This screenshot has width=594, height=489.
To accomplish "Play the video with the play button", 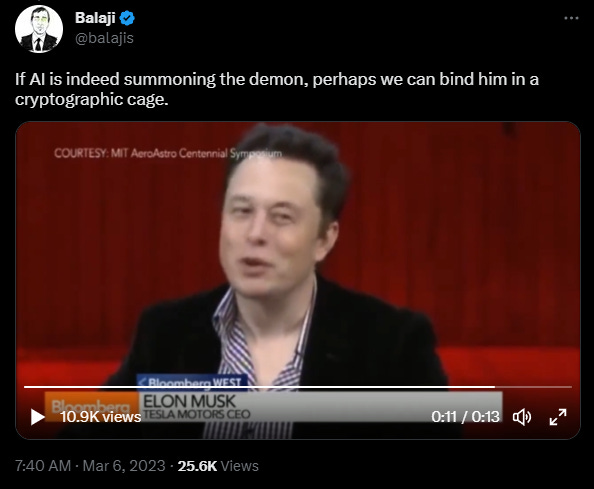I will point(38,417).
